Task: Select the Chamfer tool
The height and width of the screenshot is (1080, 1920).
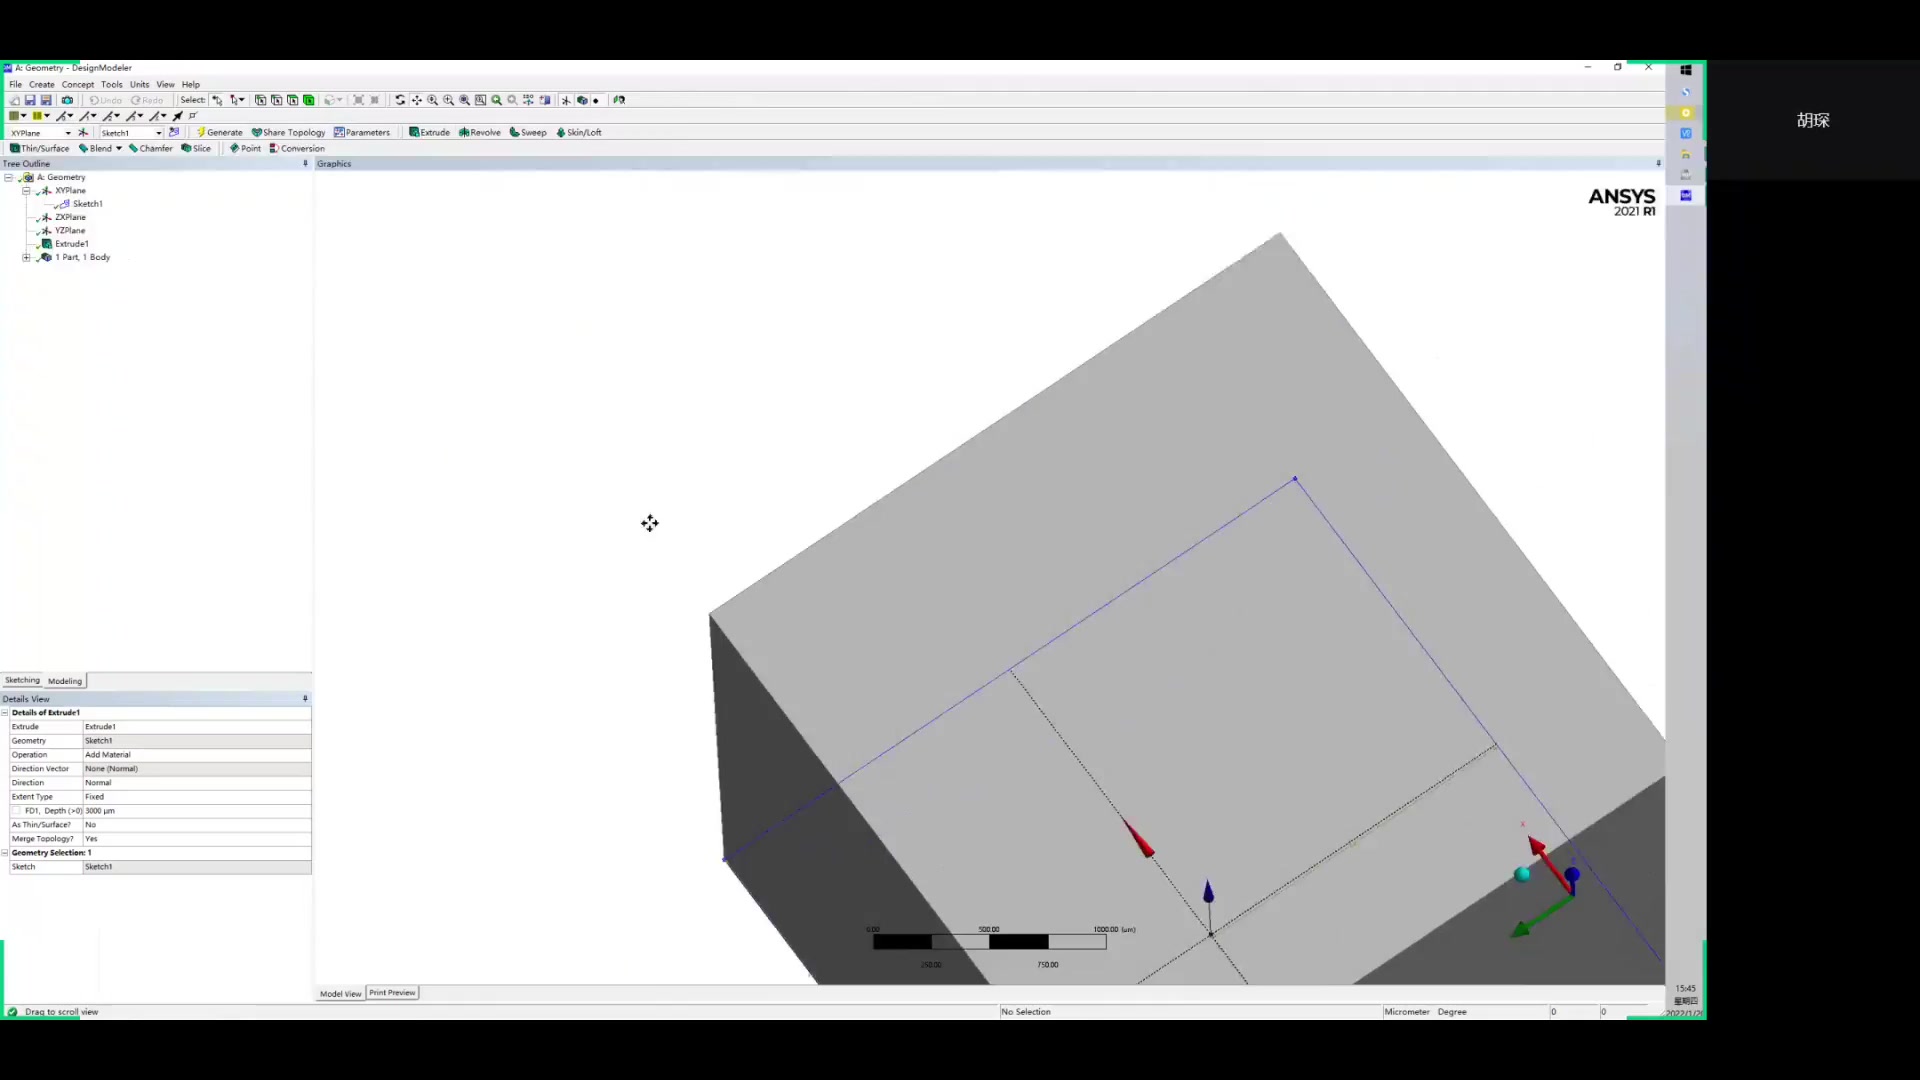Action: point(151,148)
